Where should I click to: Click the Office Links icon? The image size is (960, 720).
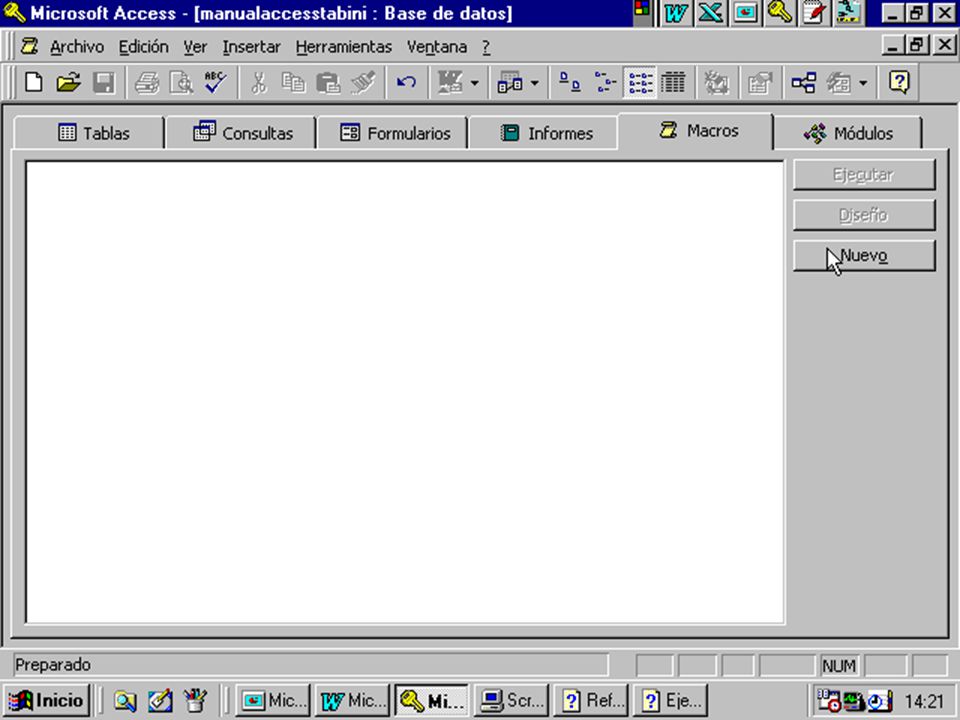click(450, 82)
